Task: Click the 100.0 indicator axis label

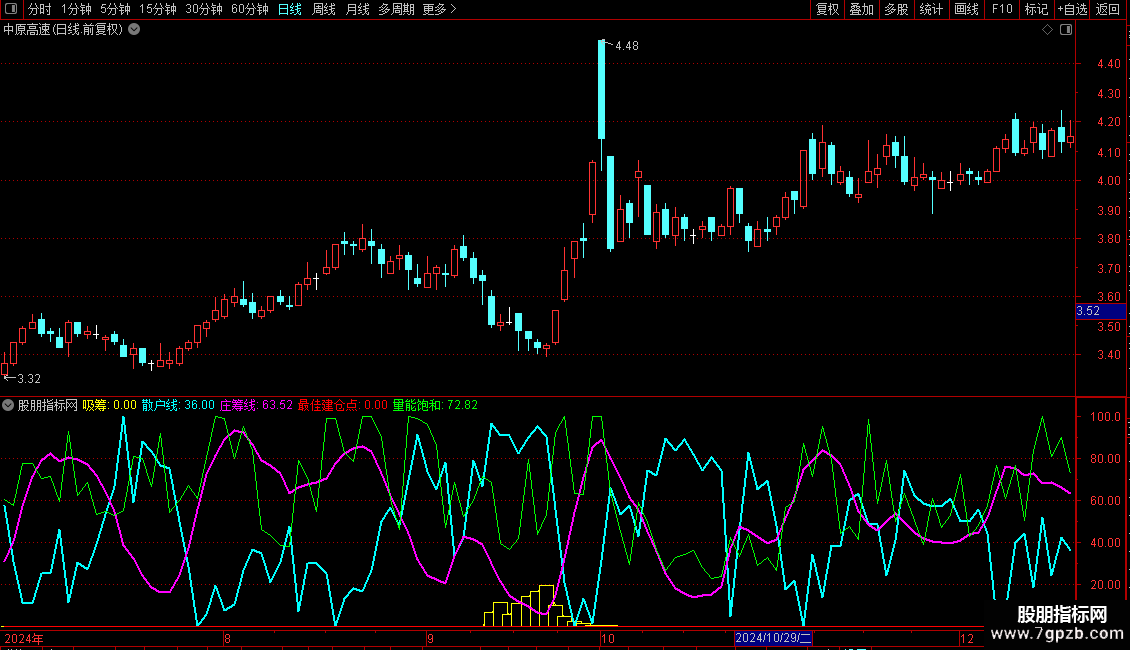Action: pyautogui.click(x=1105, y=417)
